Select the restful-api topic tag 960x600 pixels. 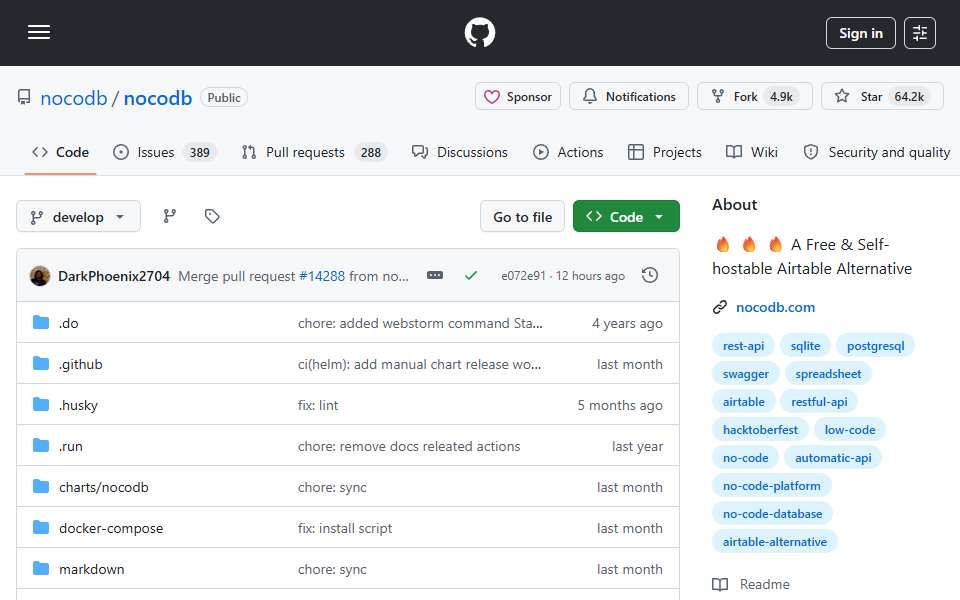819,402
